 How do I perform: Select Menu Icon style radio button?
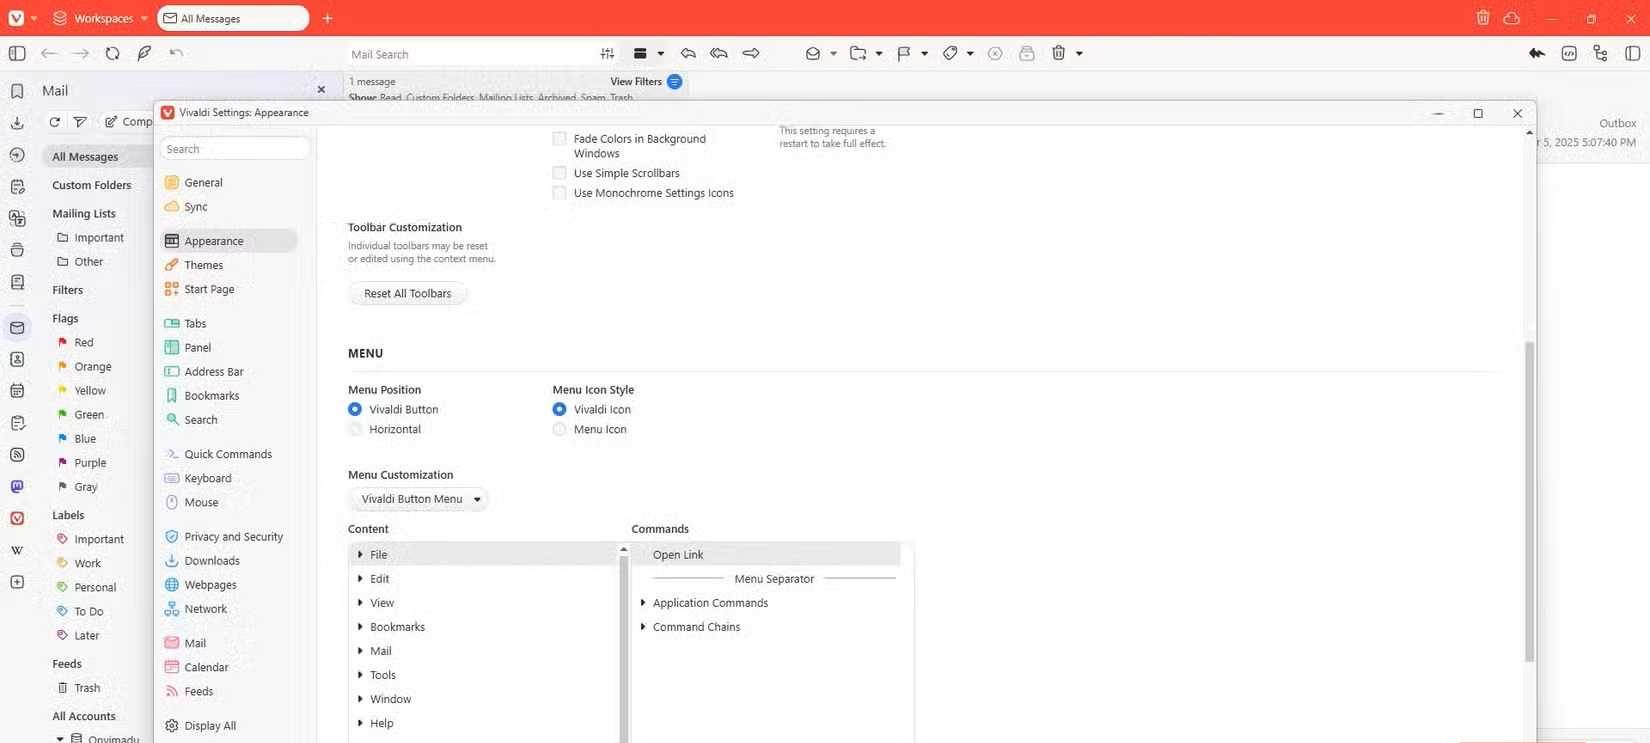tap(560, 429)
